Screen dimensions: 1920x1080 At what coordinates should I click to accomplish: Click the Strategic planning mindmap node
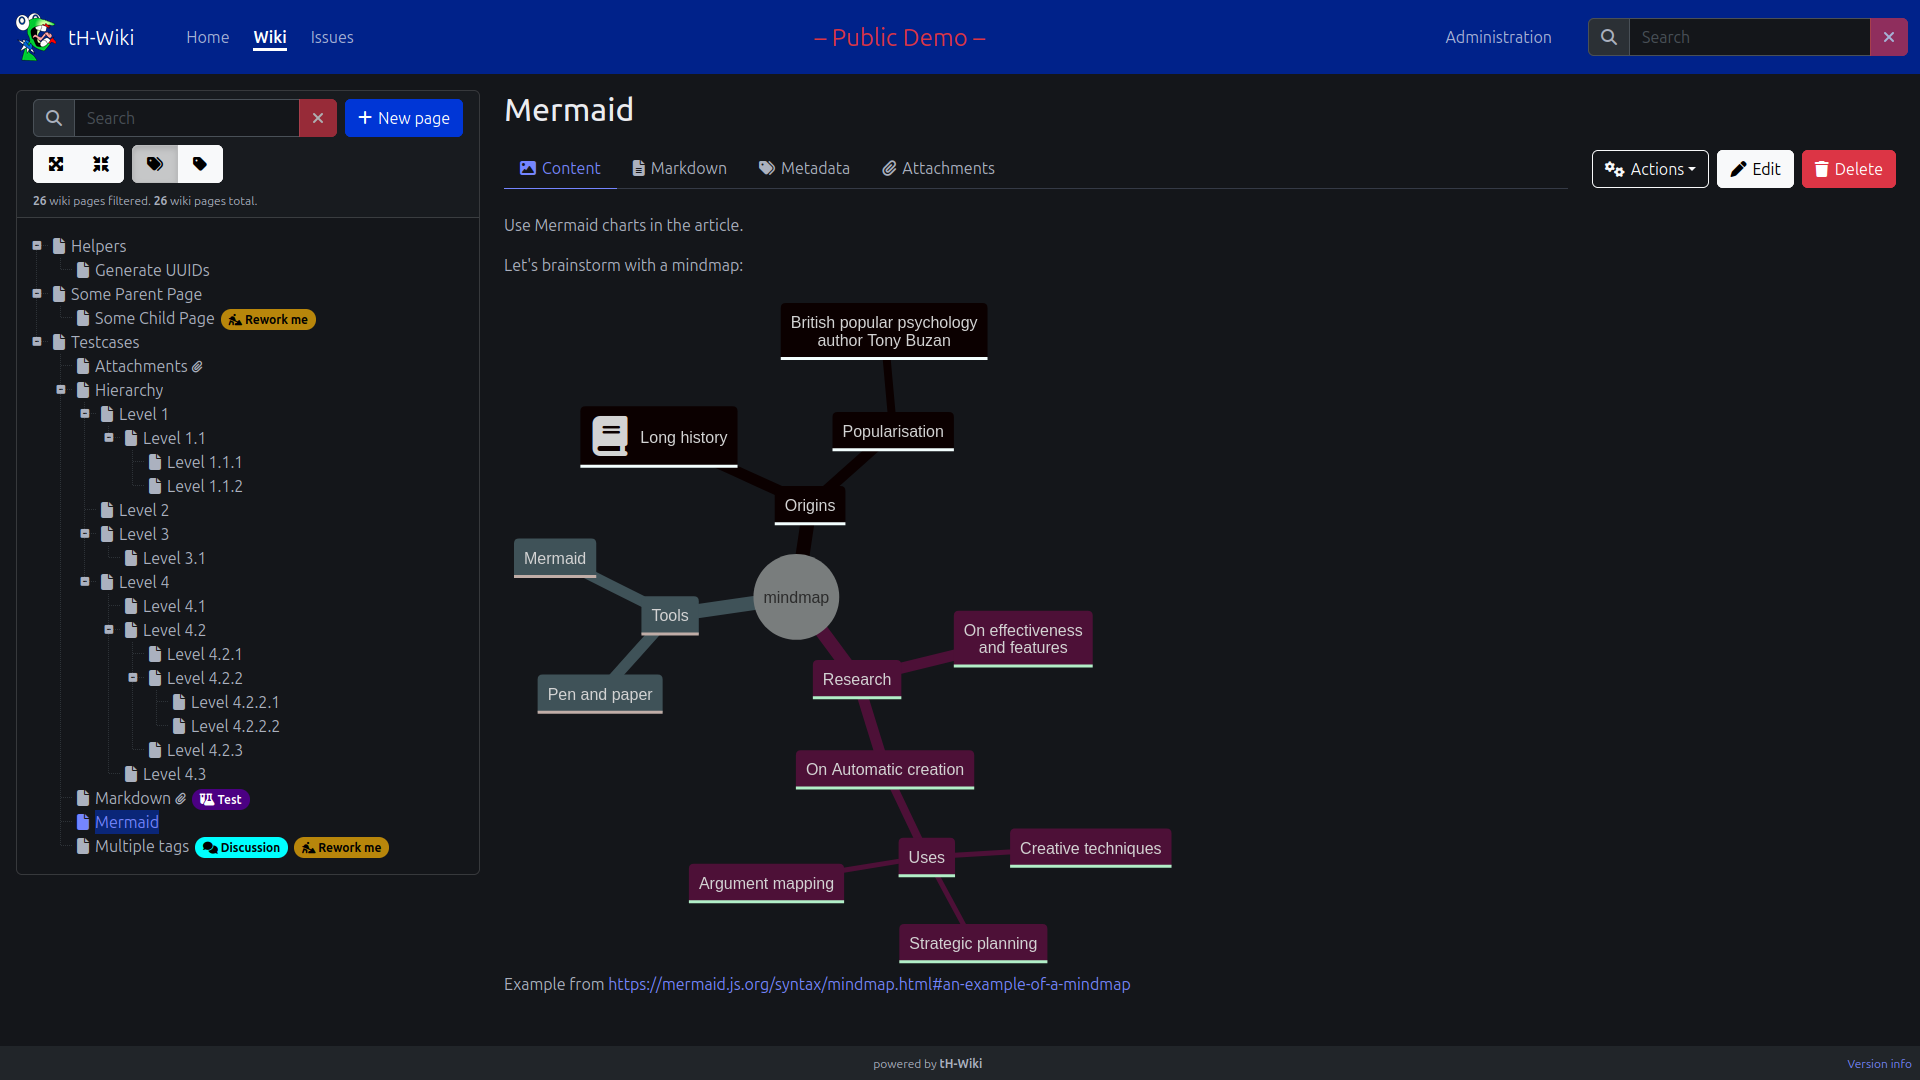(x=973, y=944)
